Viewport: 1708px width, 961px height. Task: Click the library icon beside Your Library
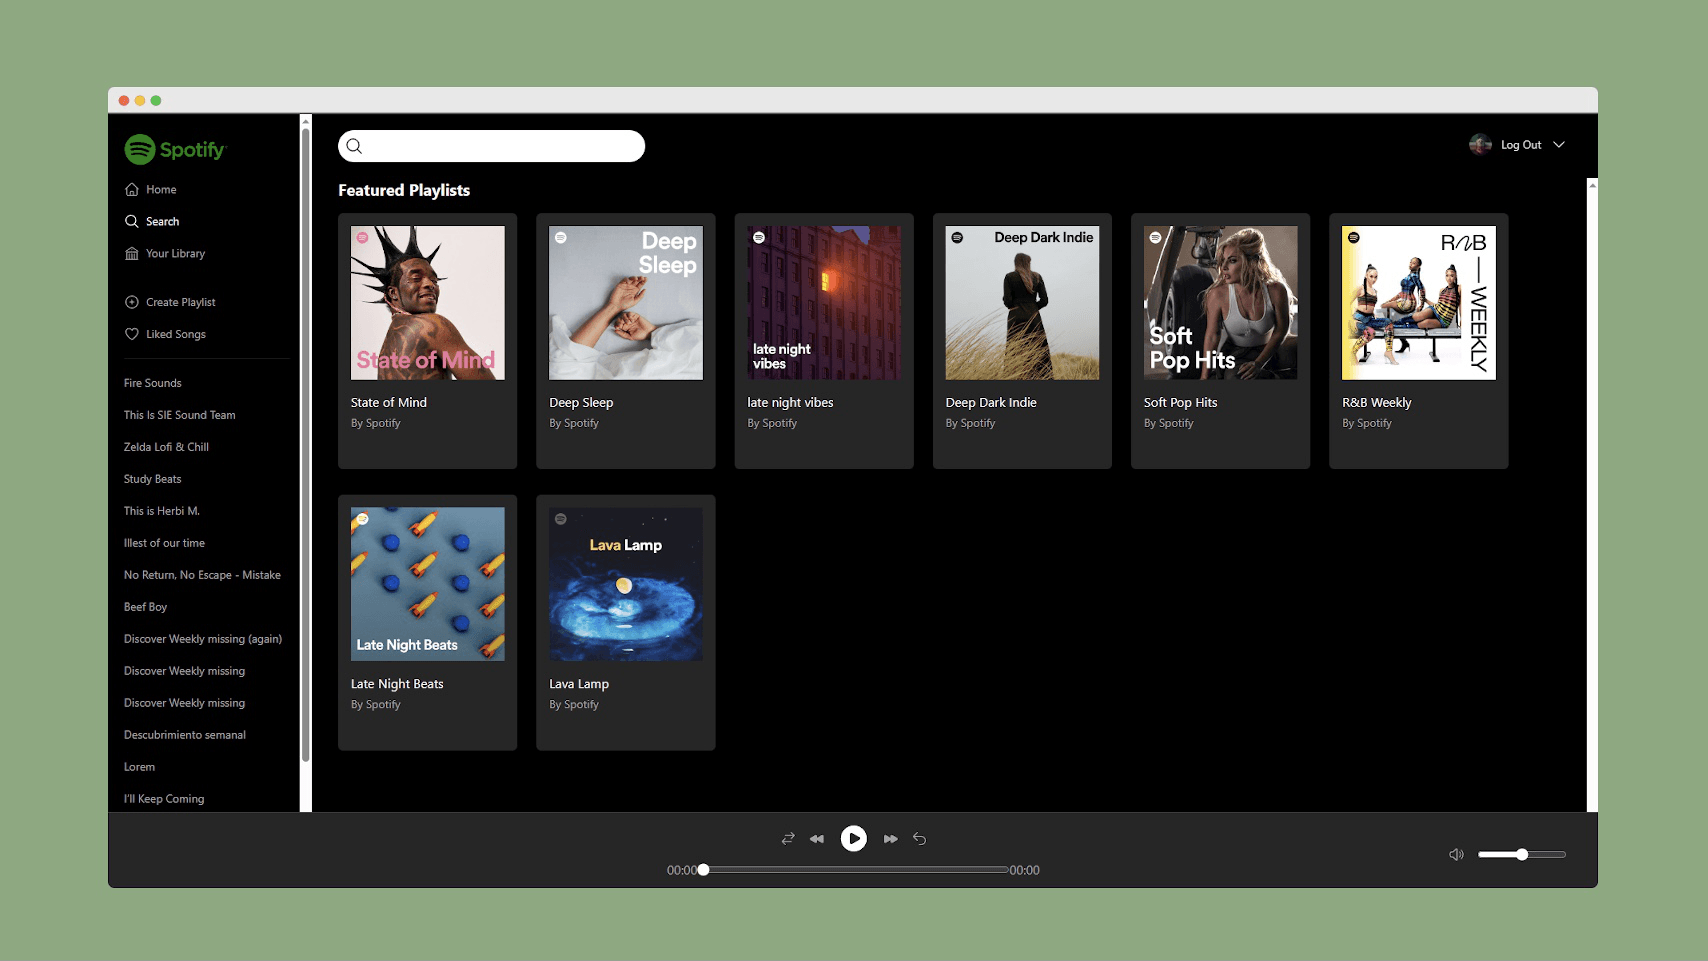[132, 254]
